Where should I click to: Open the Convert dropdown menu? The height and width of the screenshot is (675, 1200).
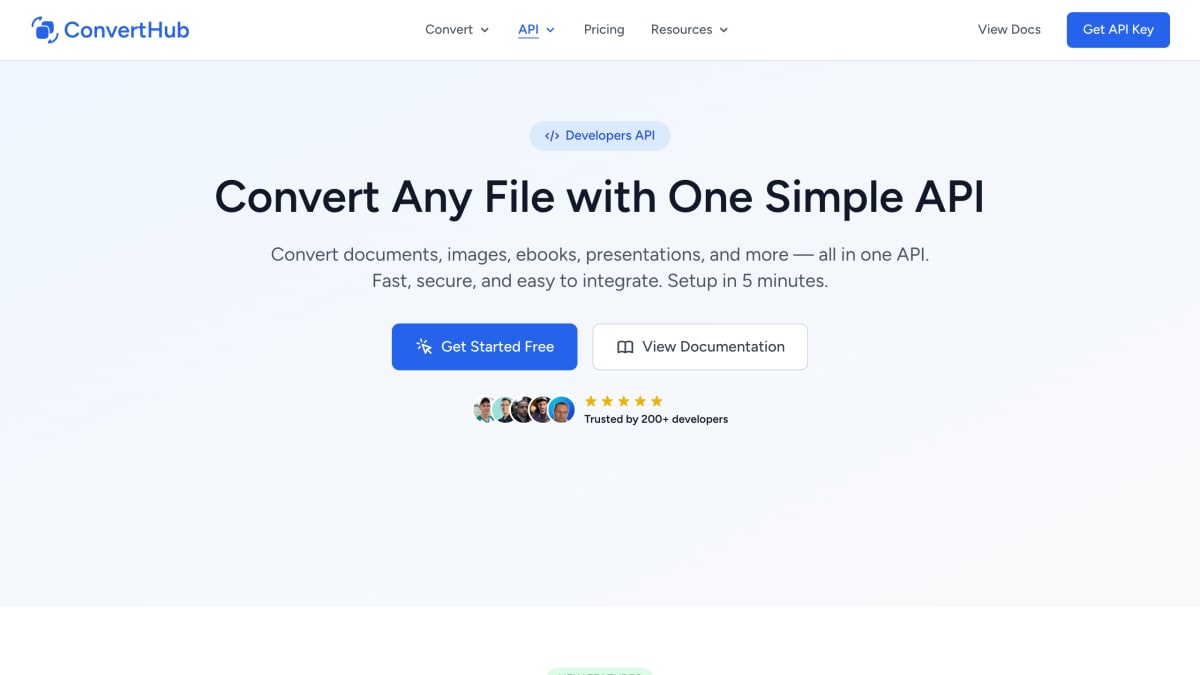[x=457, y=30]
